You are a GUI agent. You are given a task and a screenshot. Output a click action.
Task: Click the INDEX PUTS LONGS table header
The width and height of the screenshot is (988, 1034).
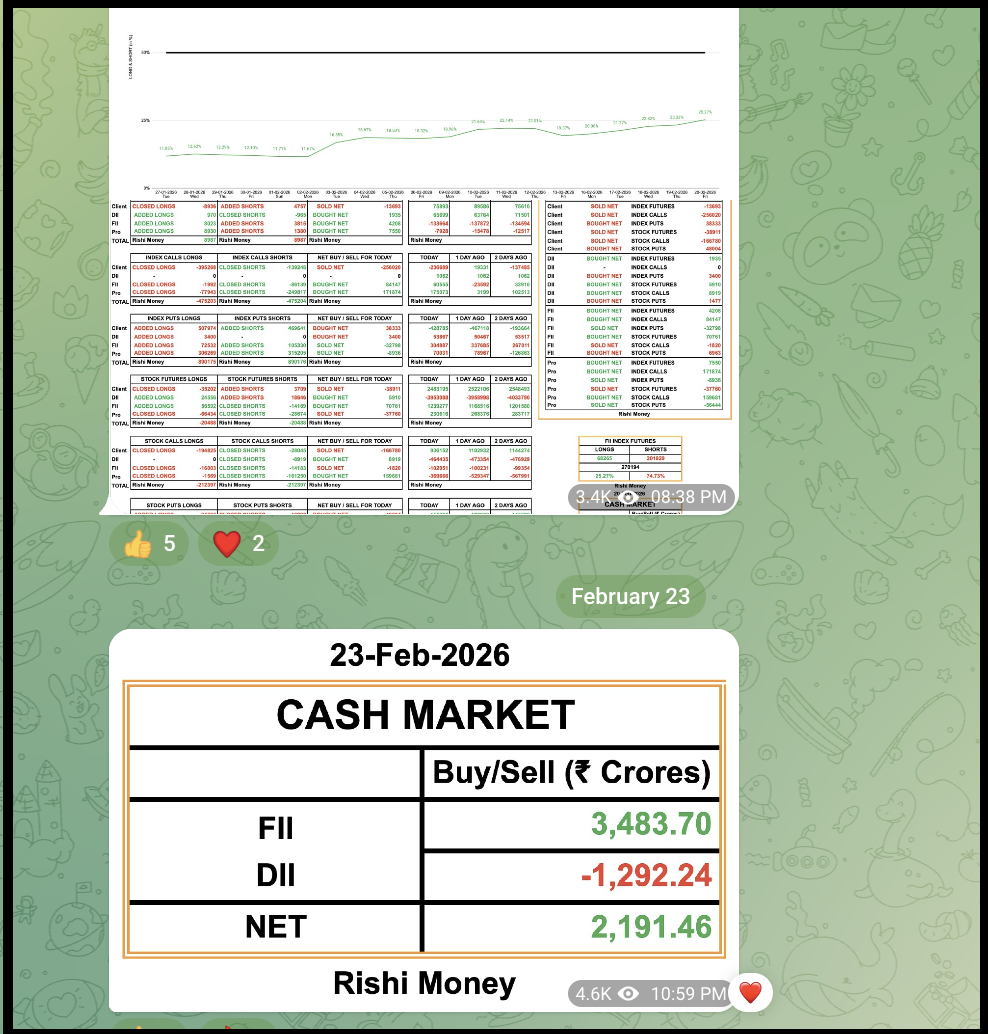173,319
